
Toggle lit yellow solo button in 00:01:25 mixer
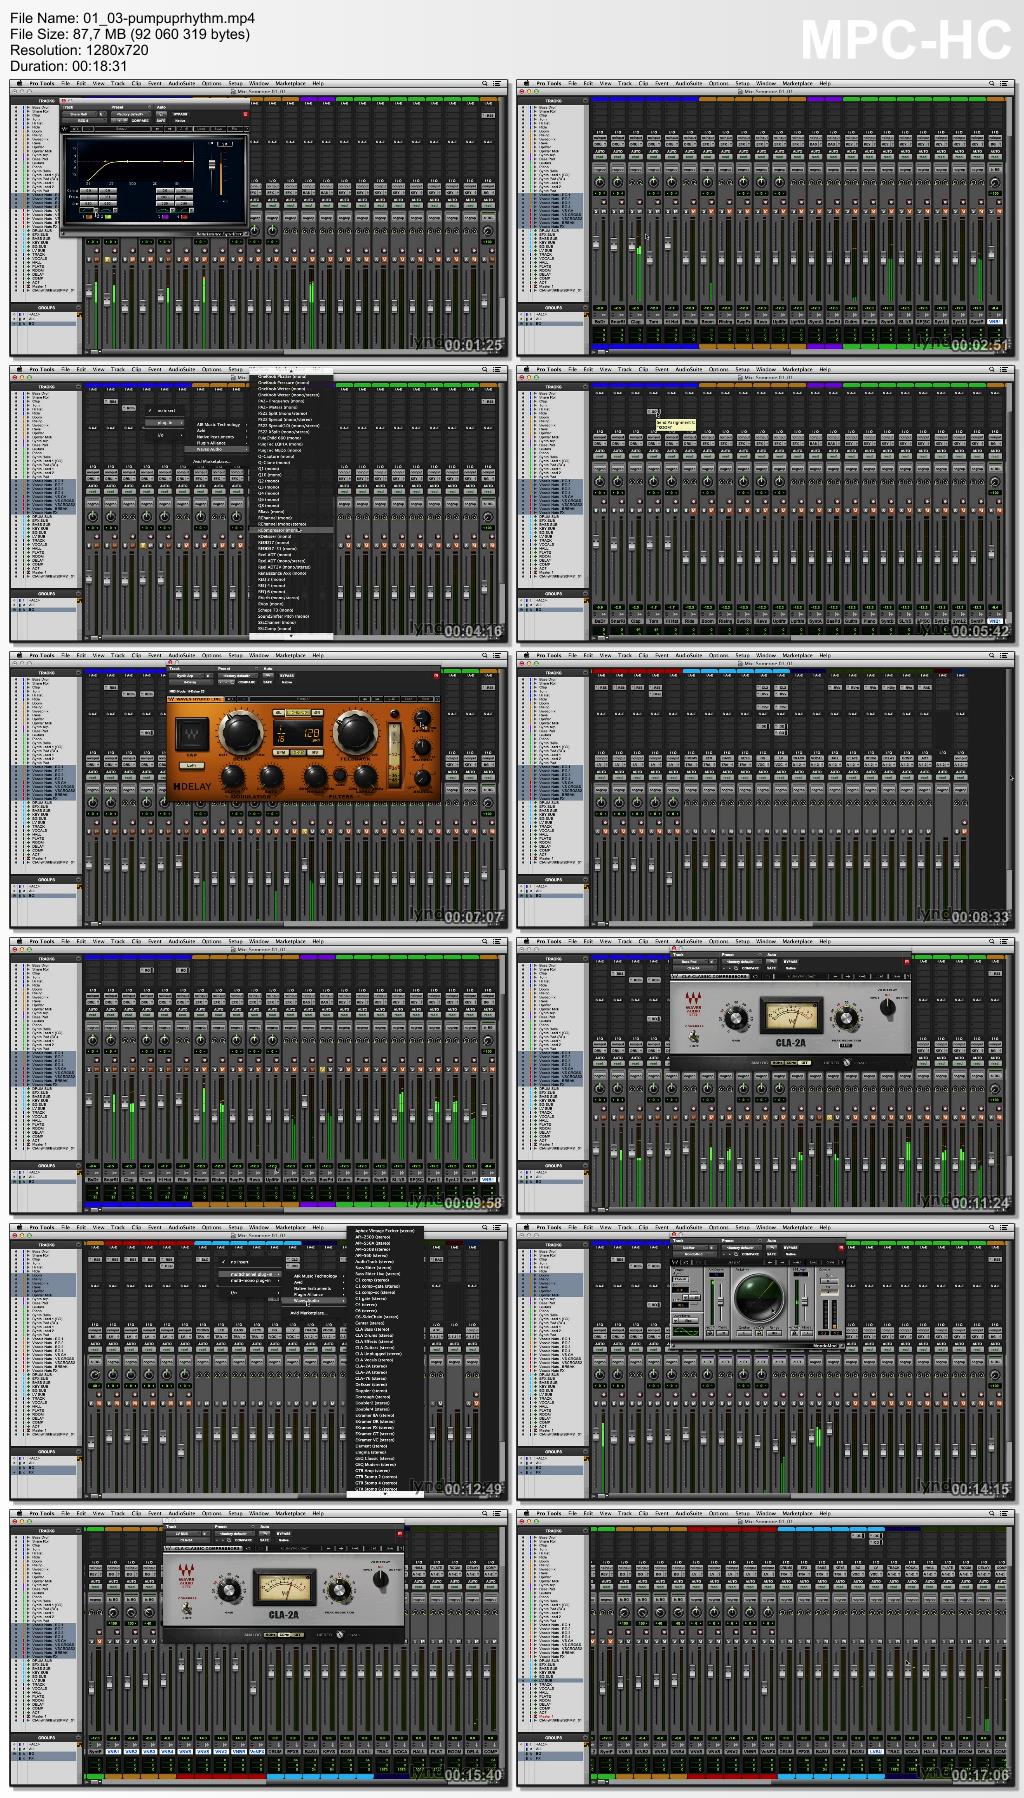(x=107, y=259)
